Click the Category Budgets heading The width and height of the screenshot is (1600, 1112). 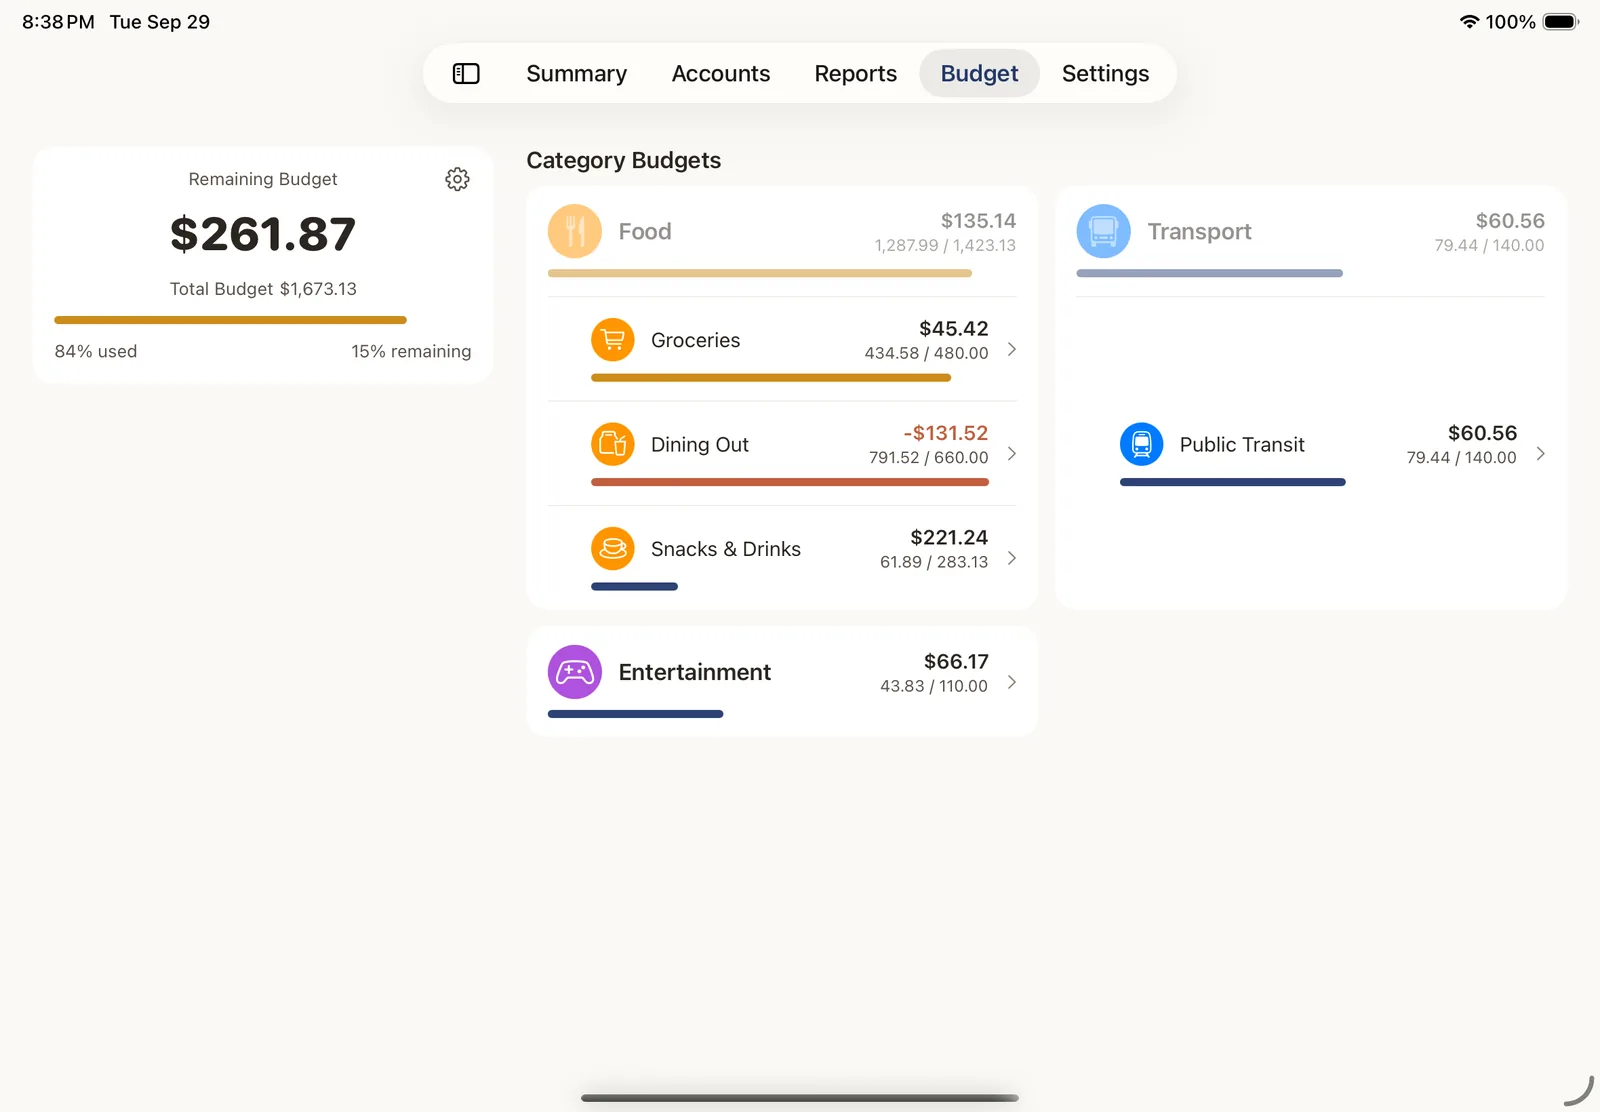click(624, 160)
